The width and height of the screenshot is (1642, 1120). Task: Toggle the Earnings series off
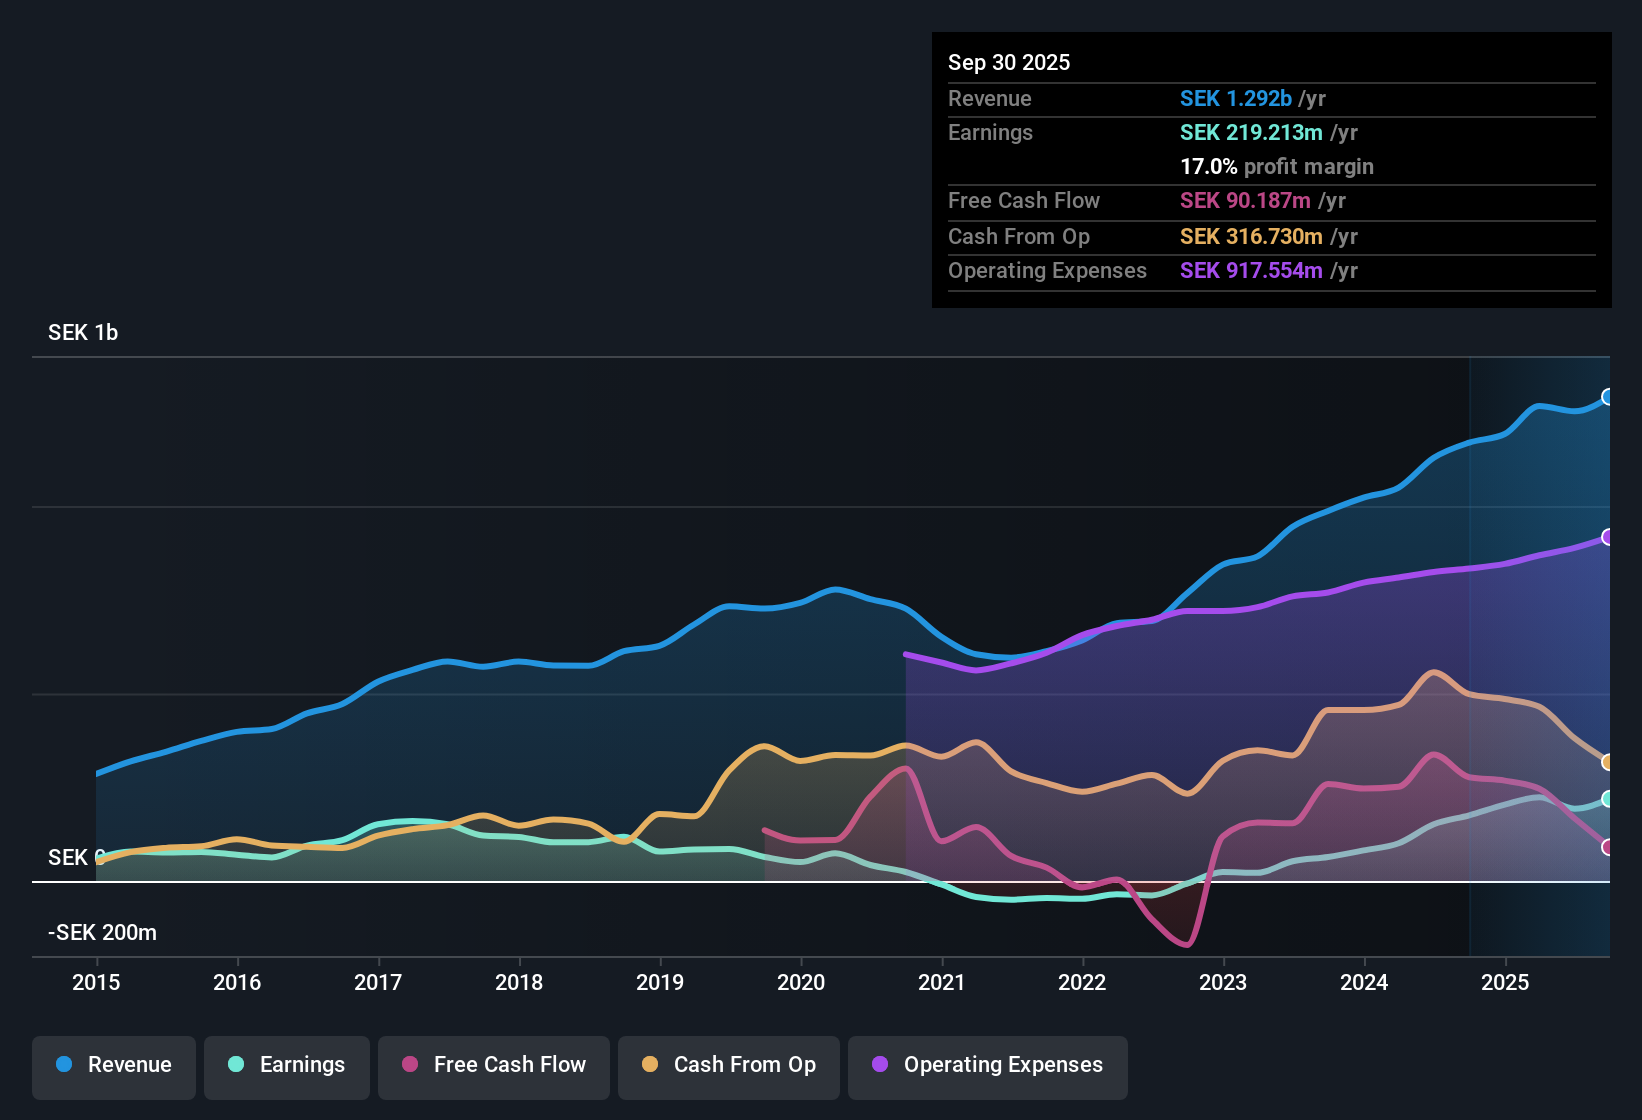286,1065
